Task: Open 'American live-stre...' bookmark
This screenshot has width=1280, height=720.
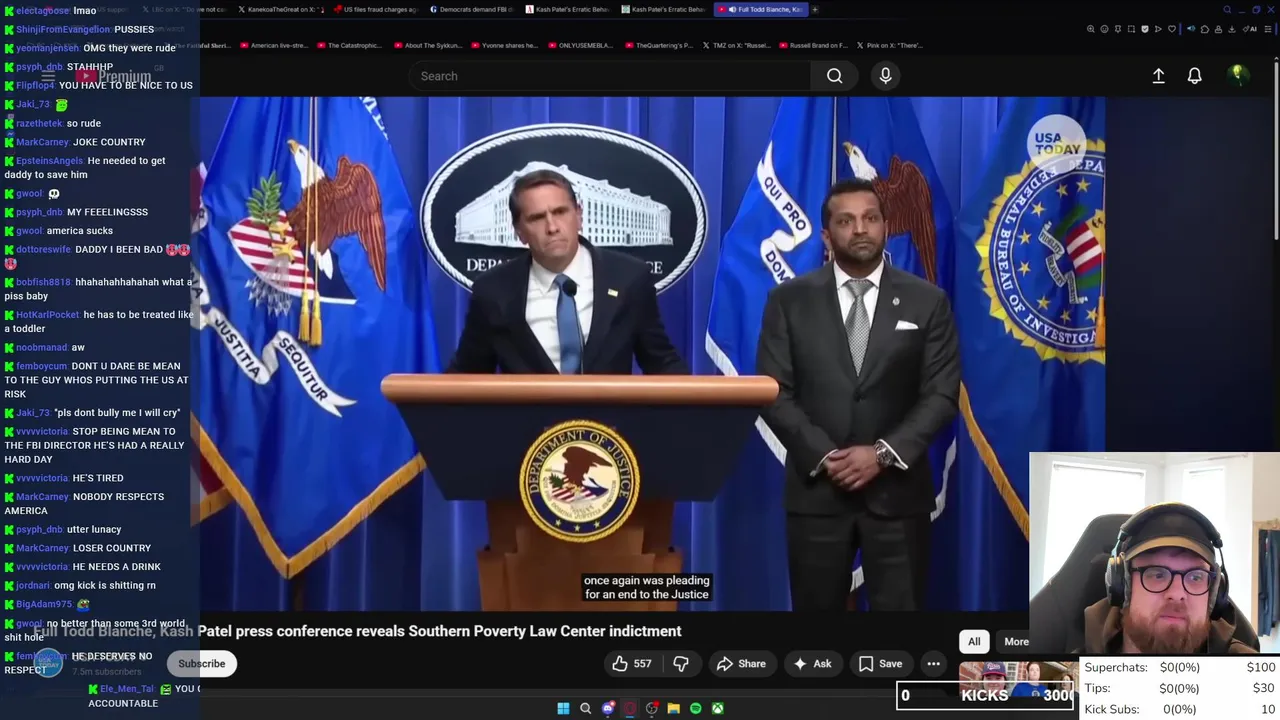Action: 274,45
